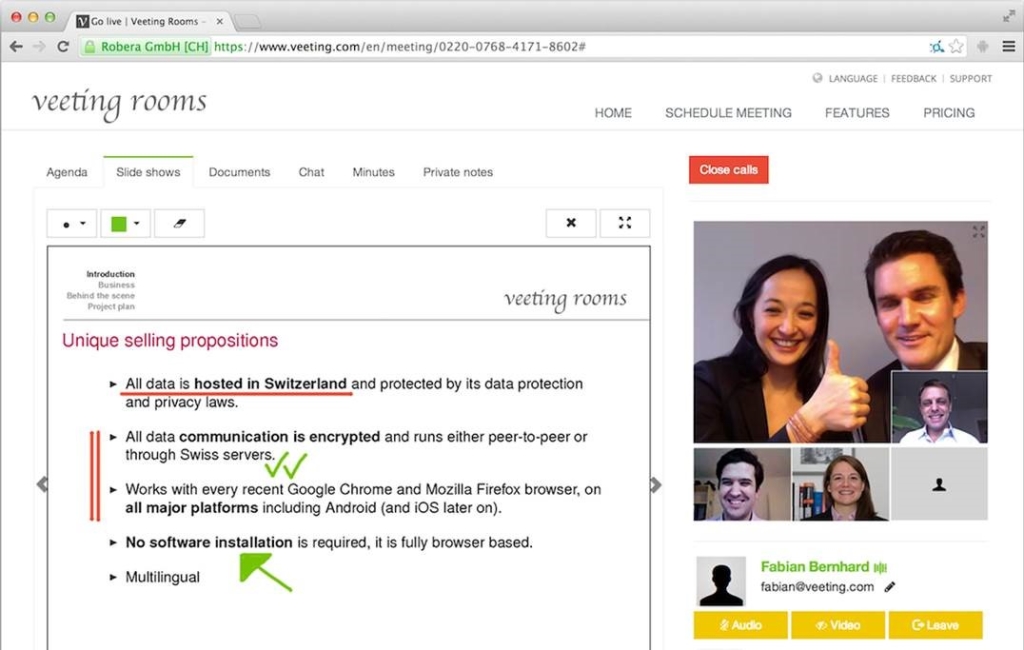Open the FEEDBACK link
Viewport: 1024px width, 650px height.
(x=913, y=78)
